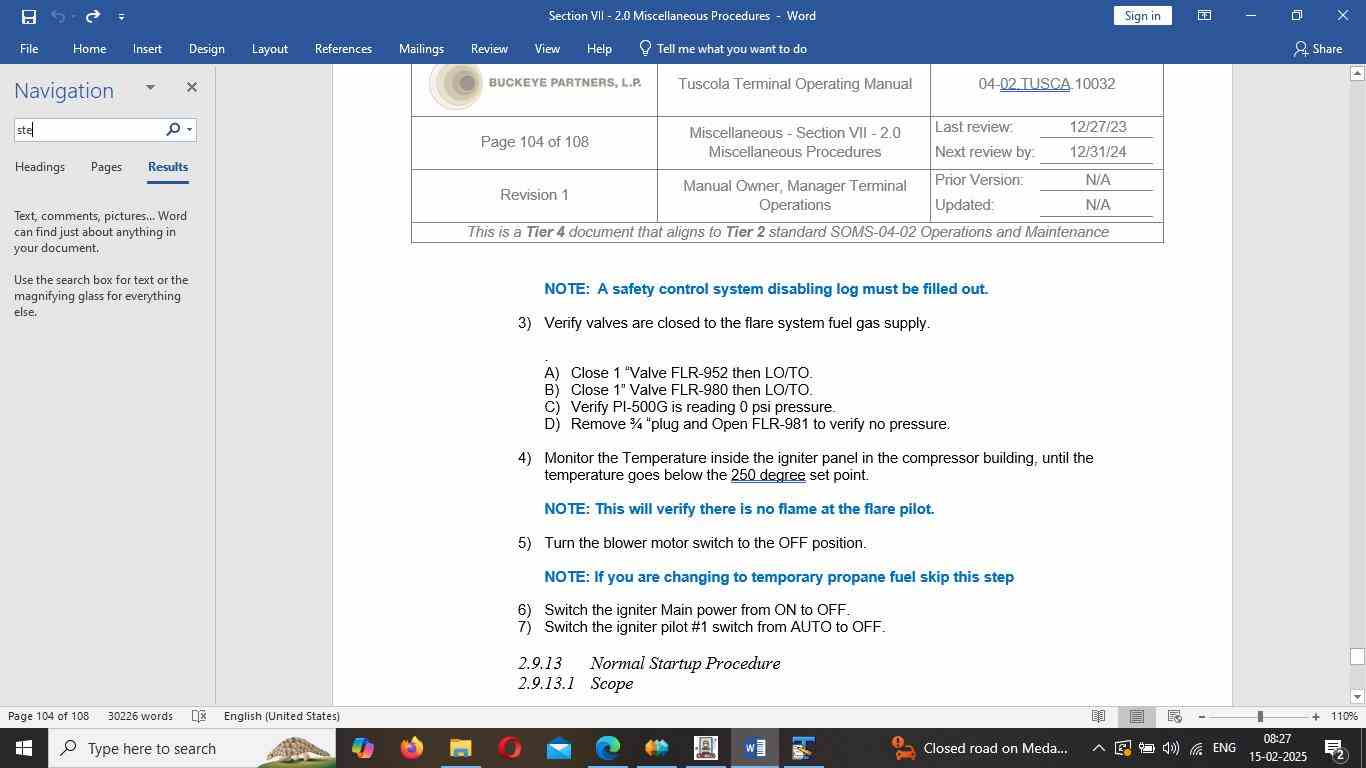
Task: Open the File menu
Action: [x=29, y=48]
